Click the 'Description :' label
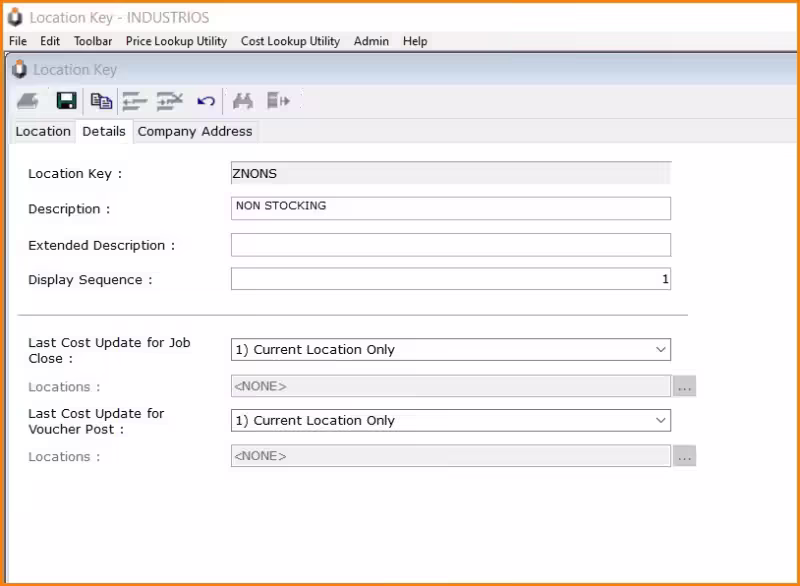 69,209
